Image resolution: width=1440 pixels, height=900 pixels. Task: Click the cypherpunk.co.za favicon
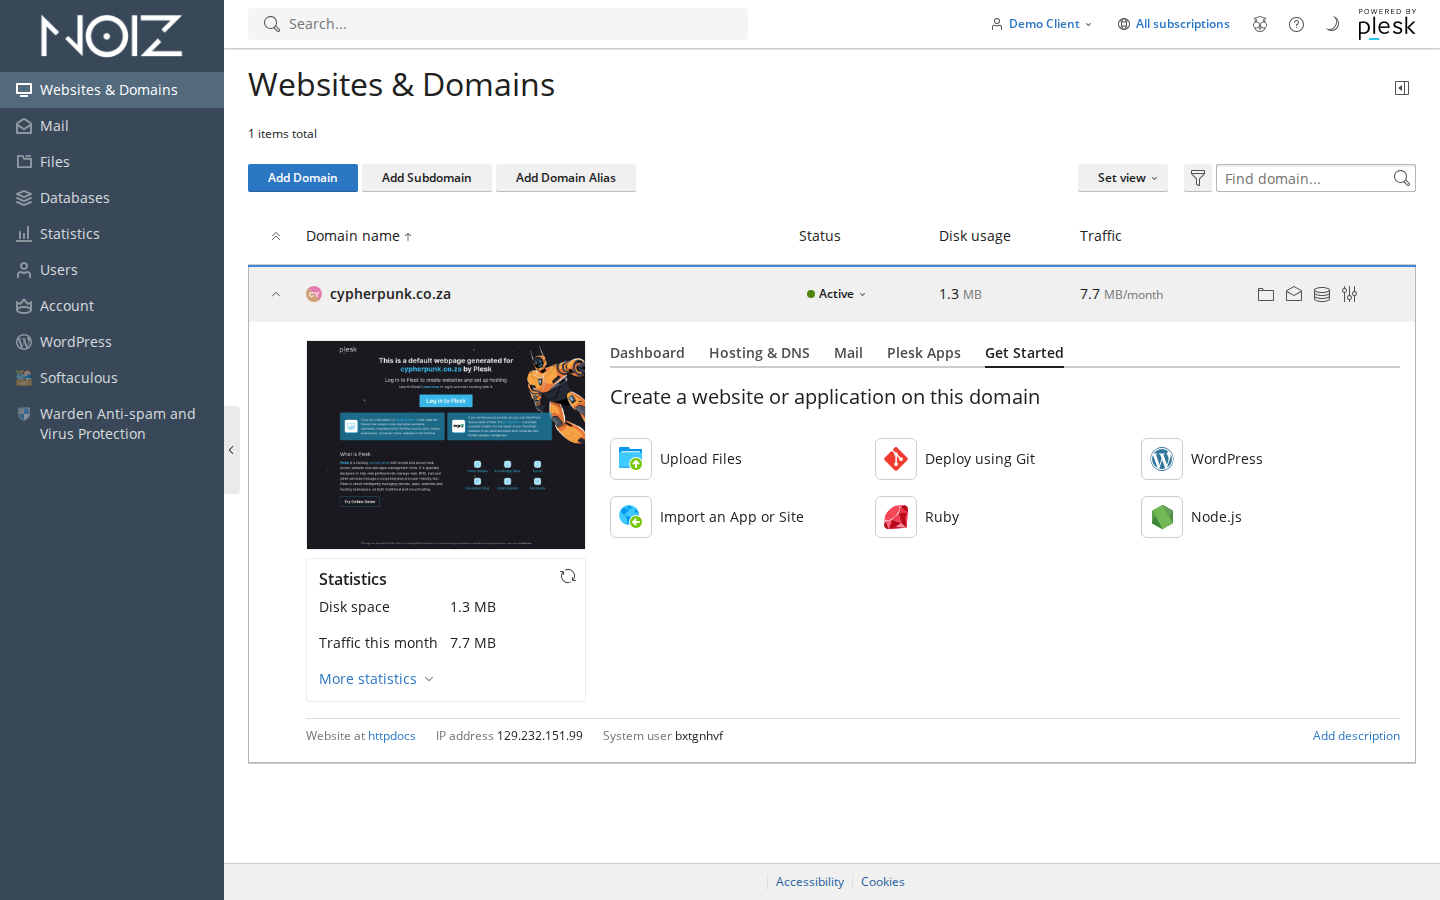(314, 294)
